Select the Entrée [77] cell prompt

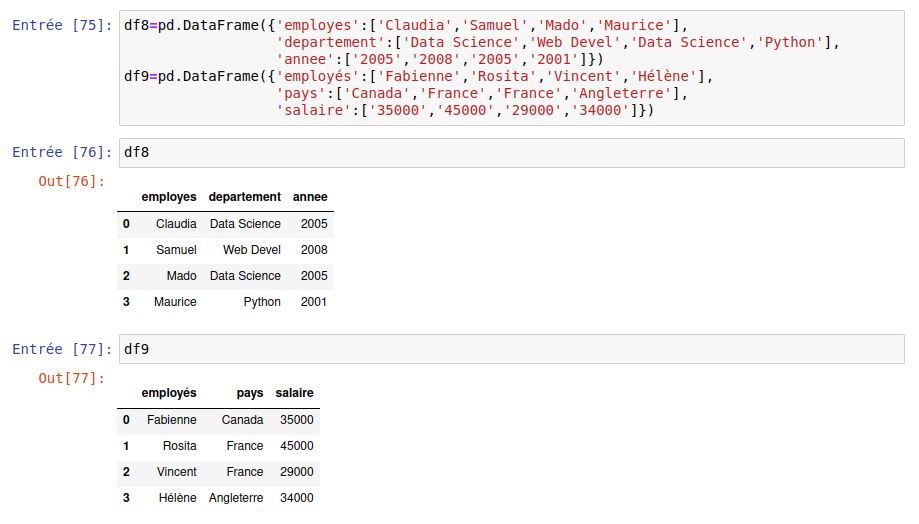tap(62, 349)
